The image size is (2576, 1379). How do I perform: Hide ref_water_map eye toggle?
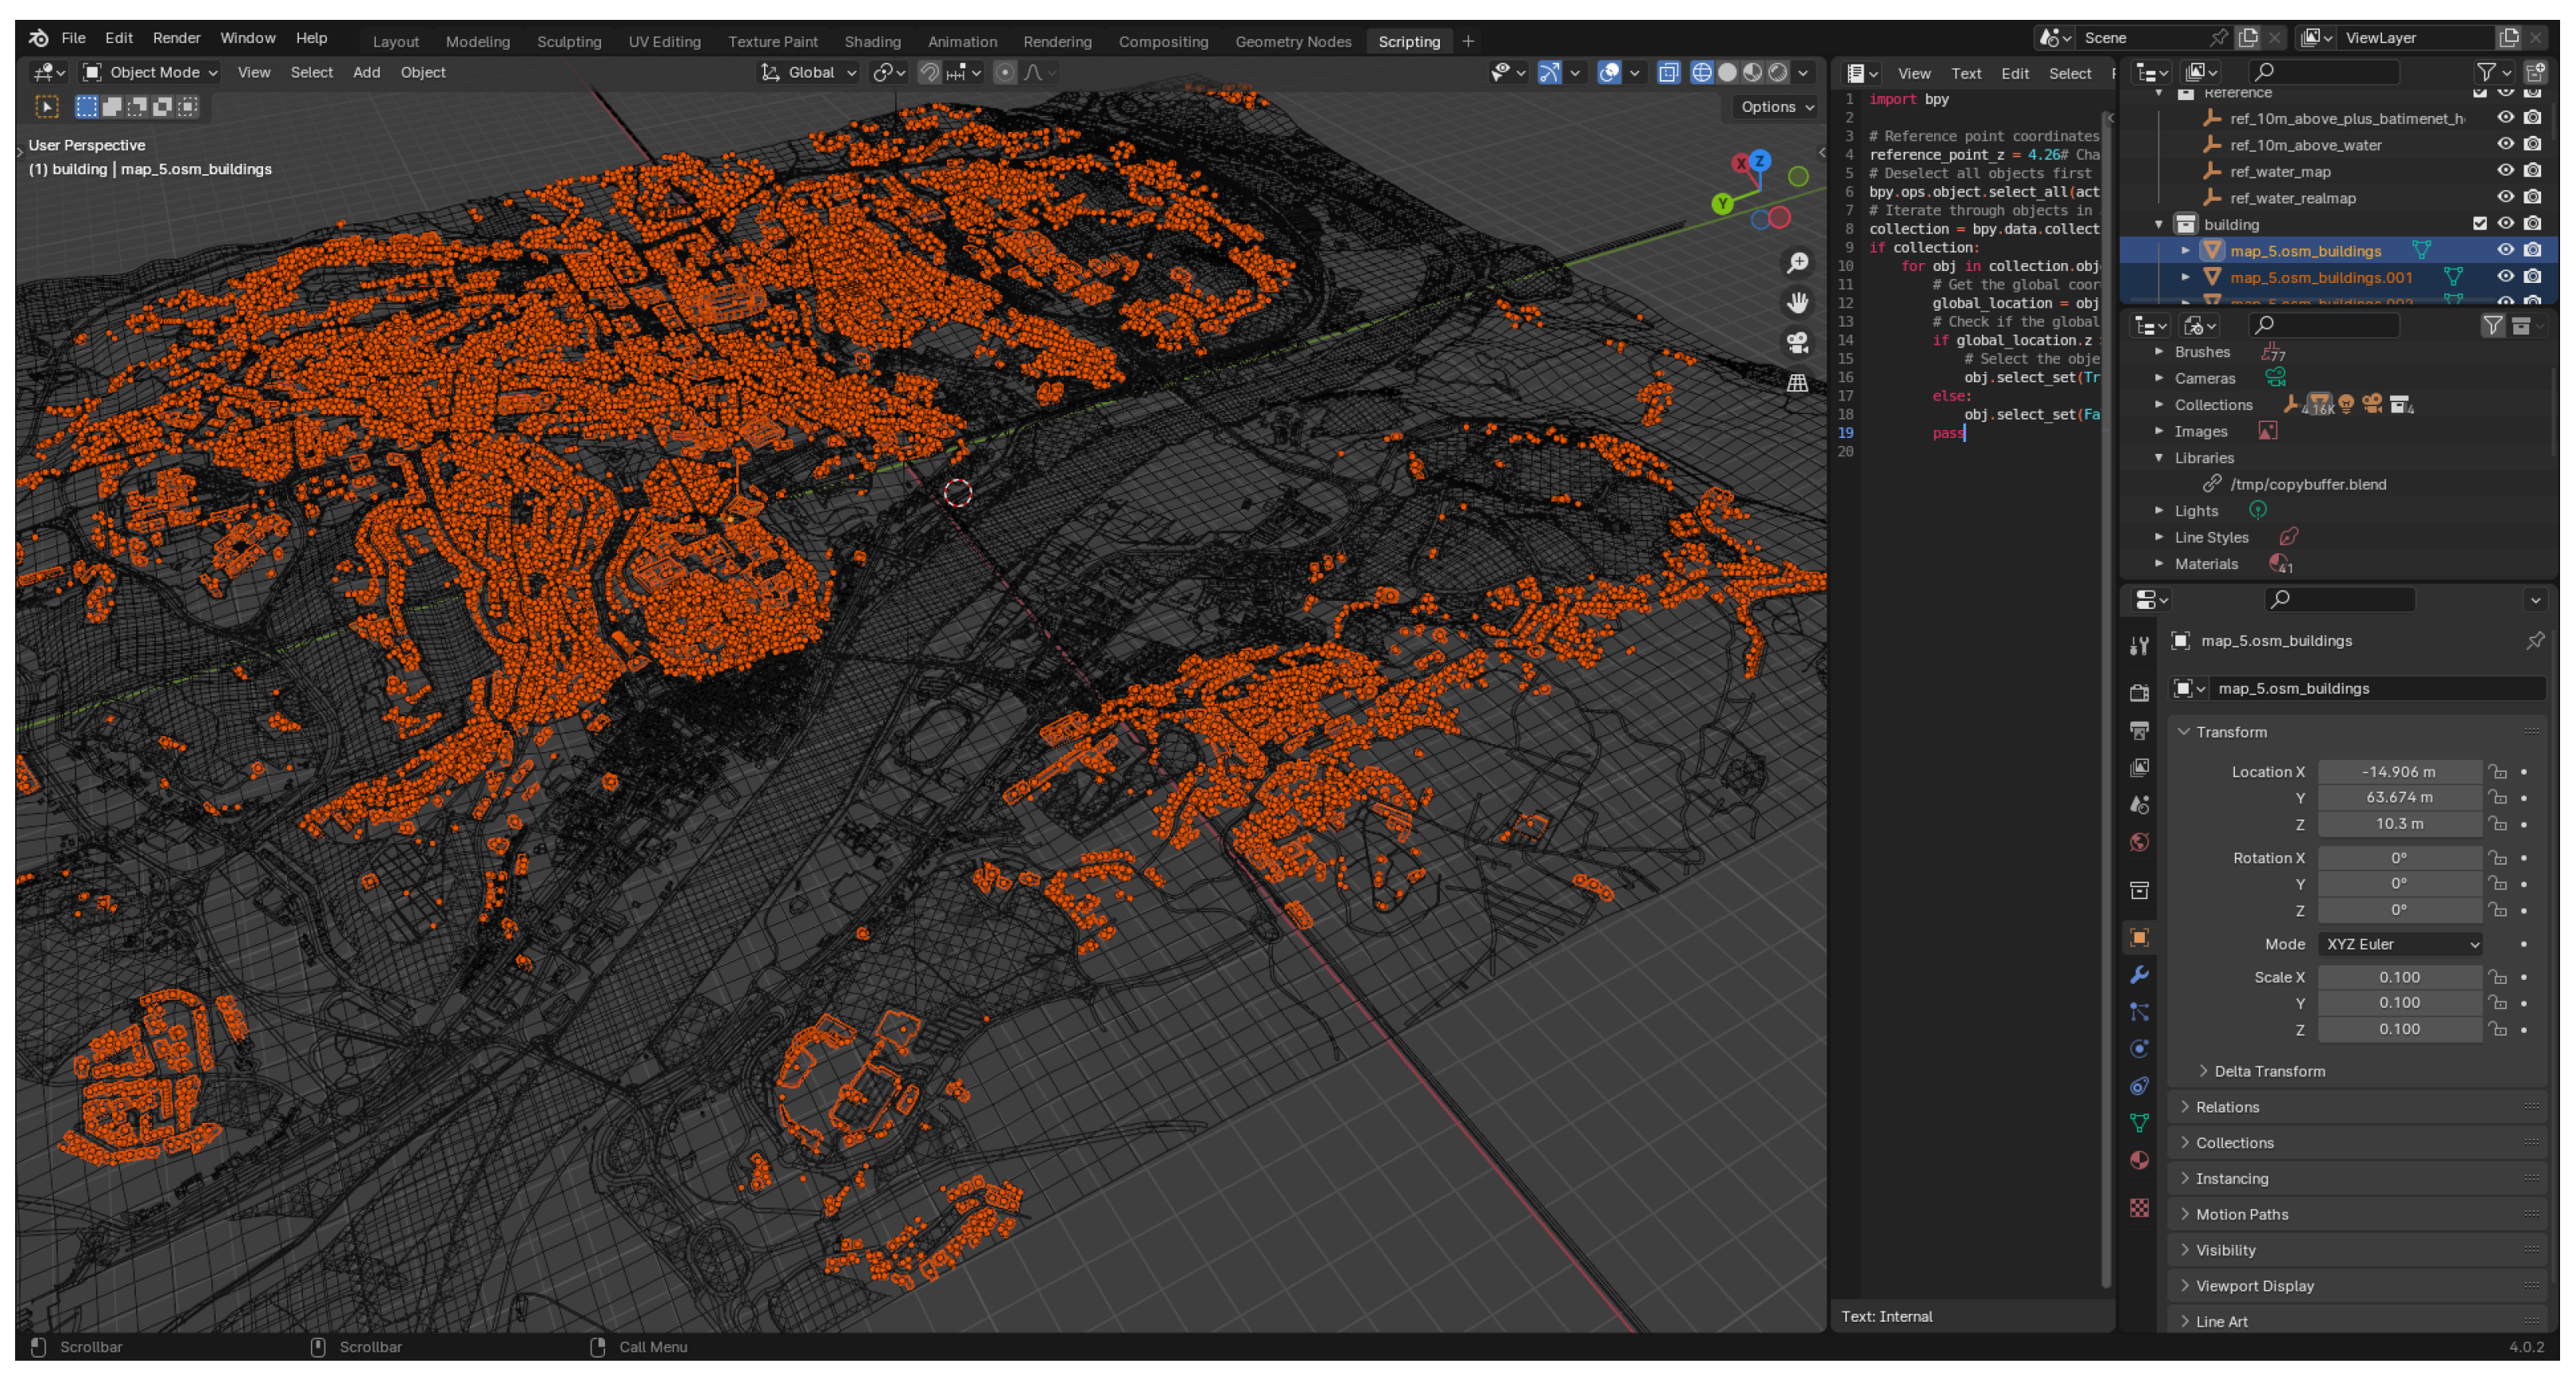(x=2505, y=170)
